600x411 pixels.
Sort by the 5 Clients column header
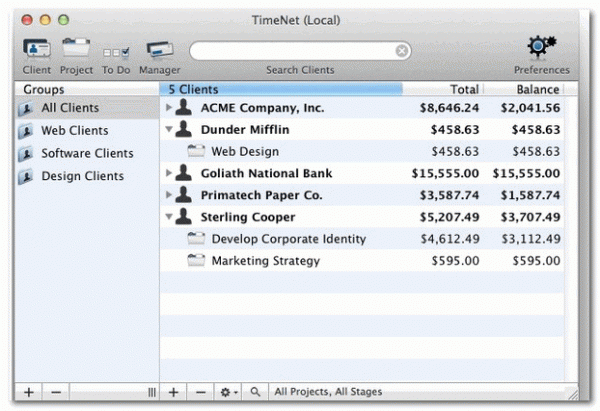click(281, 89)
